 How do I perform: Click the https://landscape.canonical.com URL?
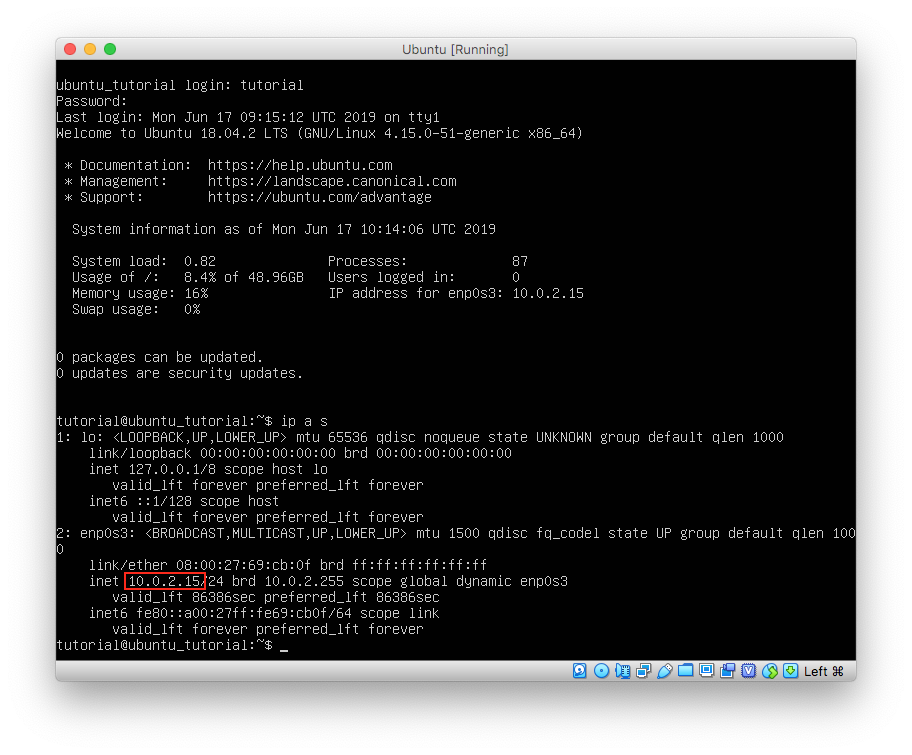(x=332, y=181)
